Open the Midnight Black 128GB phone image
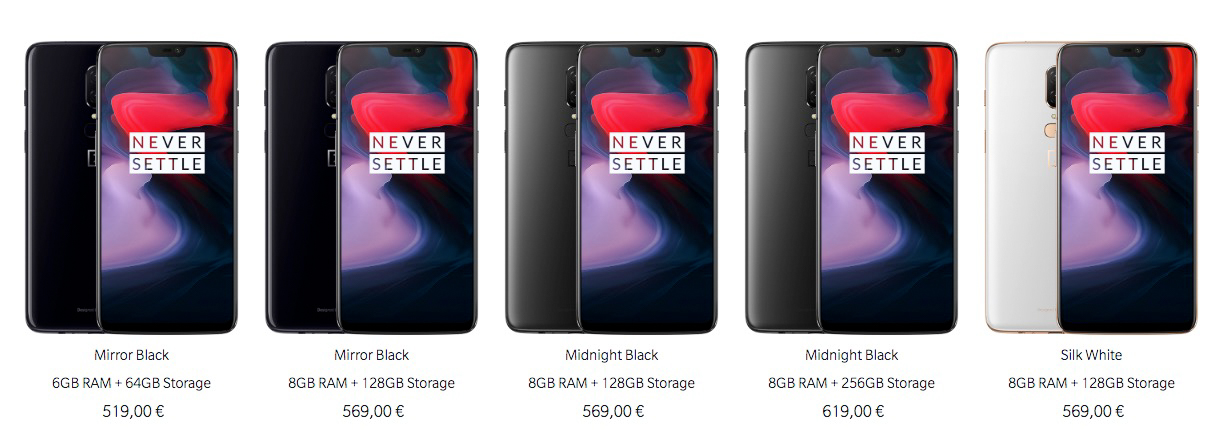 point(611,188)
